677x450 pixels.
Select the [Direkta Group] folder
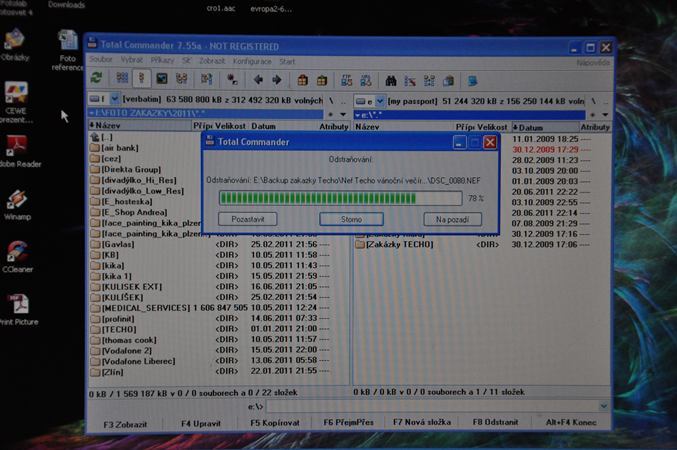[x=126, y=169]
